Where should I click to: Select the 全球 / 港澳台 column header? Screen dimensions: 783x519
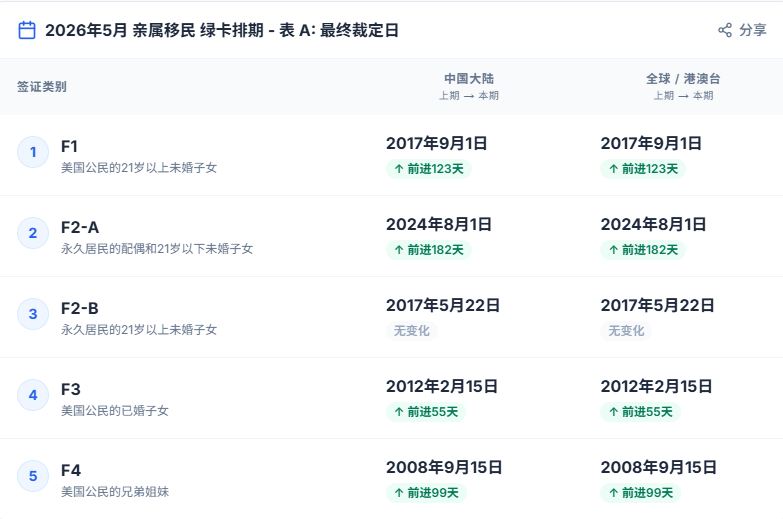683,78
